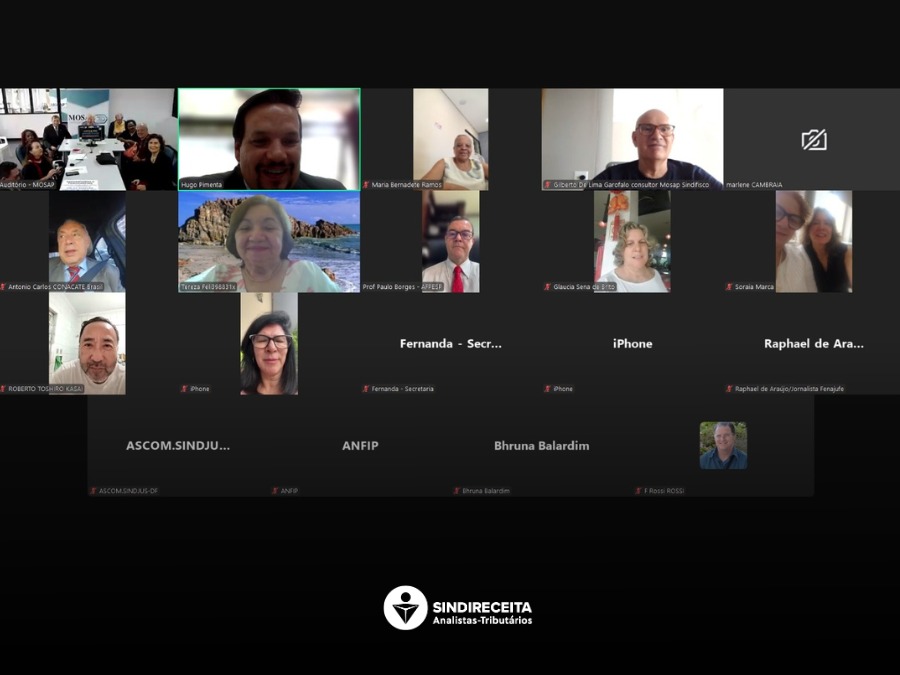900x675 pixels.
Task: Click F Rossi's small profile picture
Action: click(x=722, y=445)
